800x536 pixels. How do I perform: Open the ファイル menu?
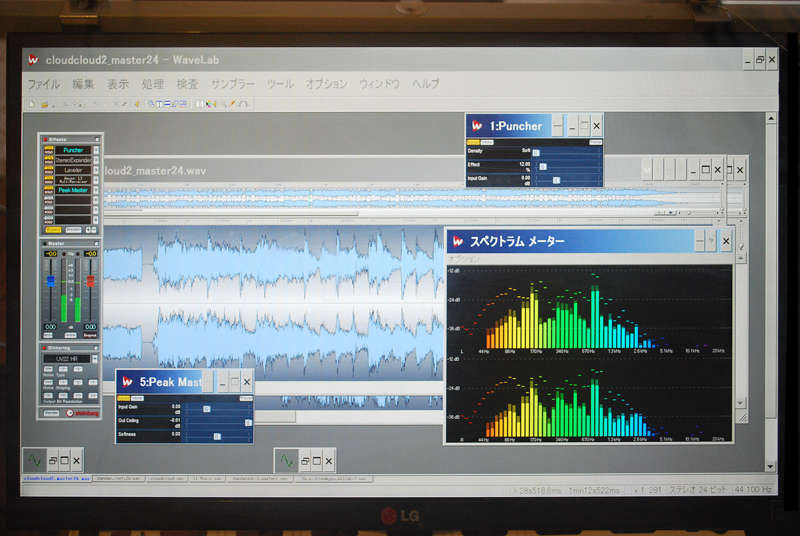click(43, 84)
